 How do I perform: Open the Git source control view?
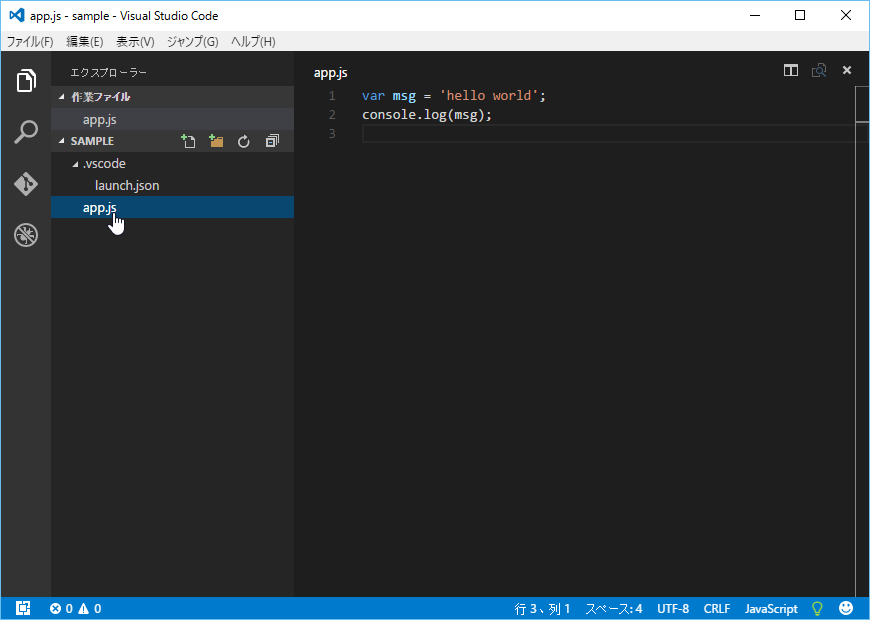[26, 184]
